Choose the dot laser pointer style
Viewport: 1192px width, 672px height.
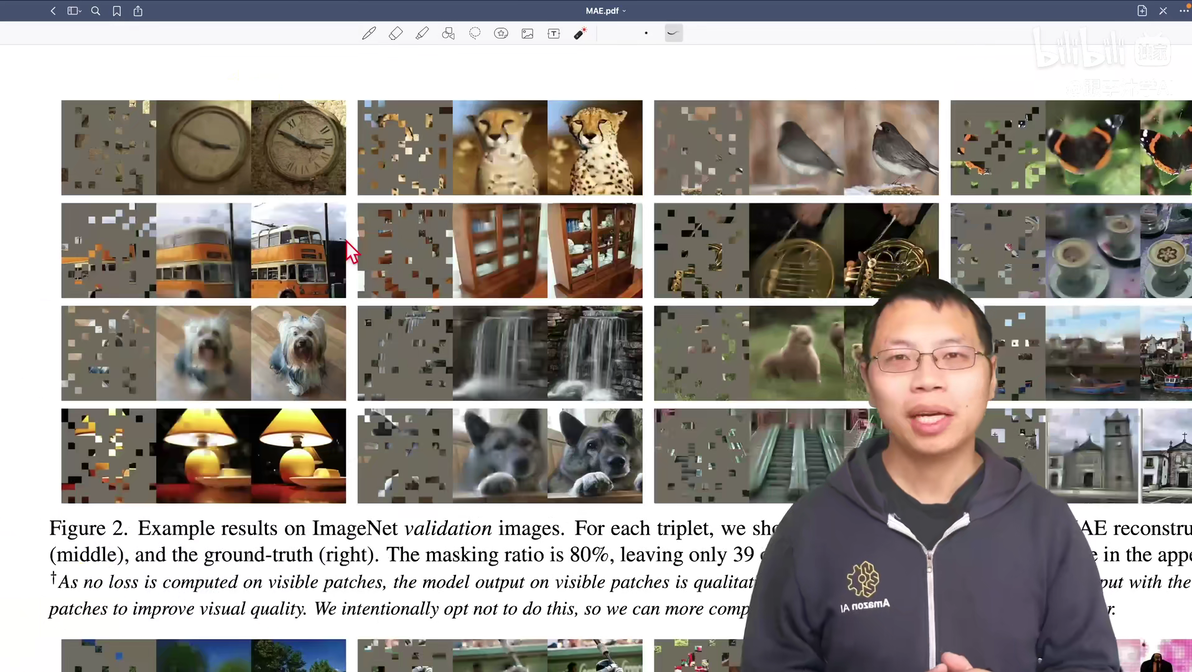tap(646, 33)
